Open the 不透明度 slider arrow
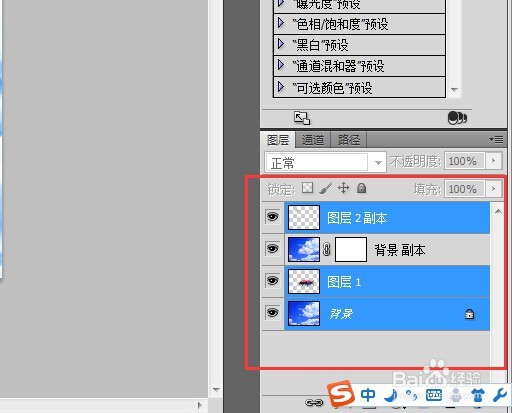 tap(494, 161)
